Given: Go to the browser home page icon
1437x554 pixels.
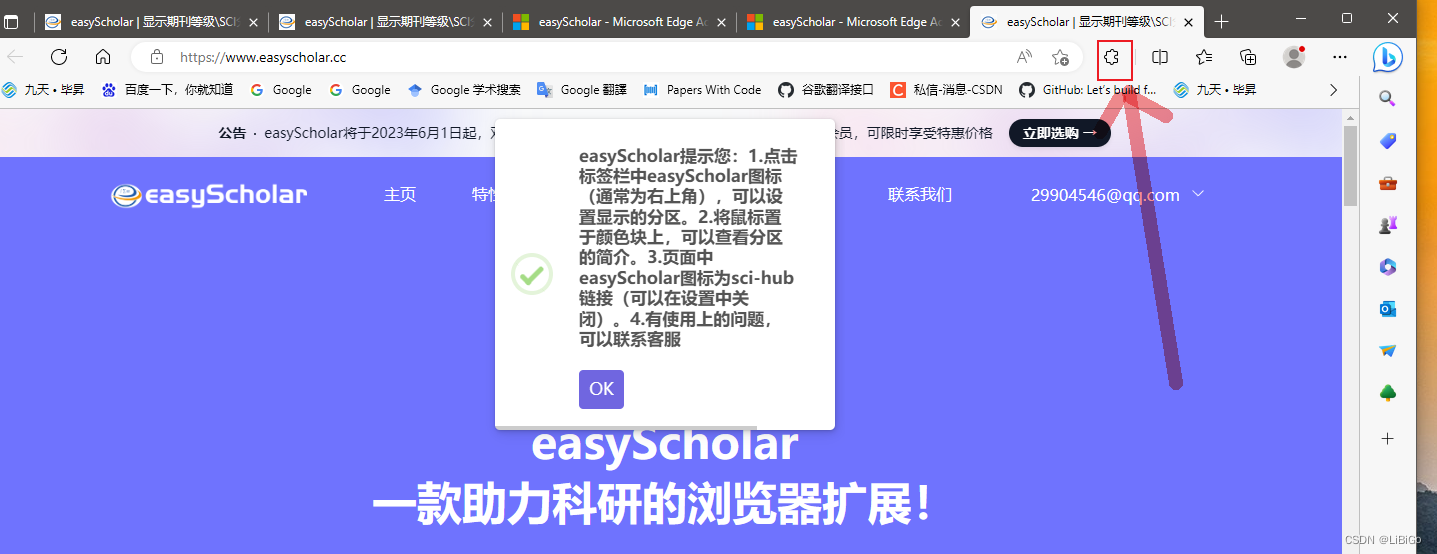Looking at the screenshot, I should point(103,57).
